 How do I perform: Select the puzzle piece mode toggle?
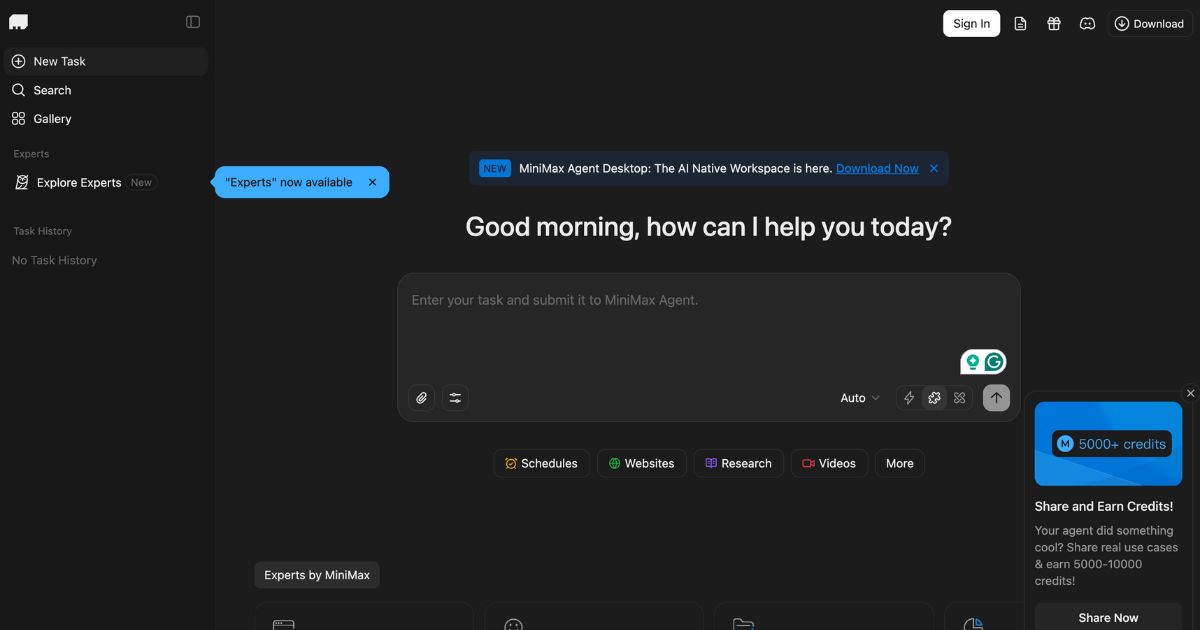934,398
